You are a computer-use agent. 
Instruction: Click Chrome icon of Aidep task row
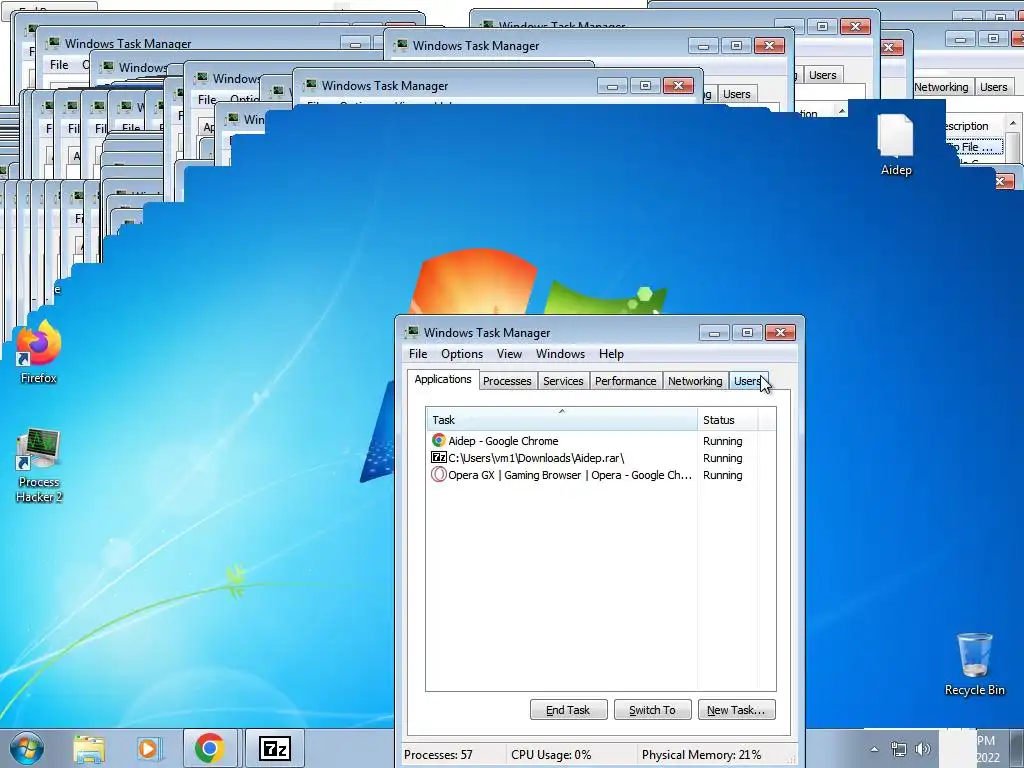[438, 441]
